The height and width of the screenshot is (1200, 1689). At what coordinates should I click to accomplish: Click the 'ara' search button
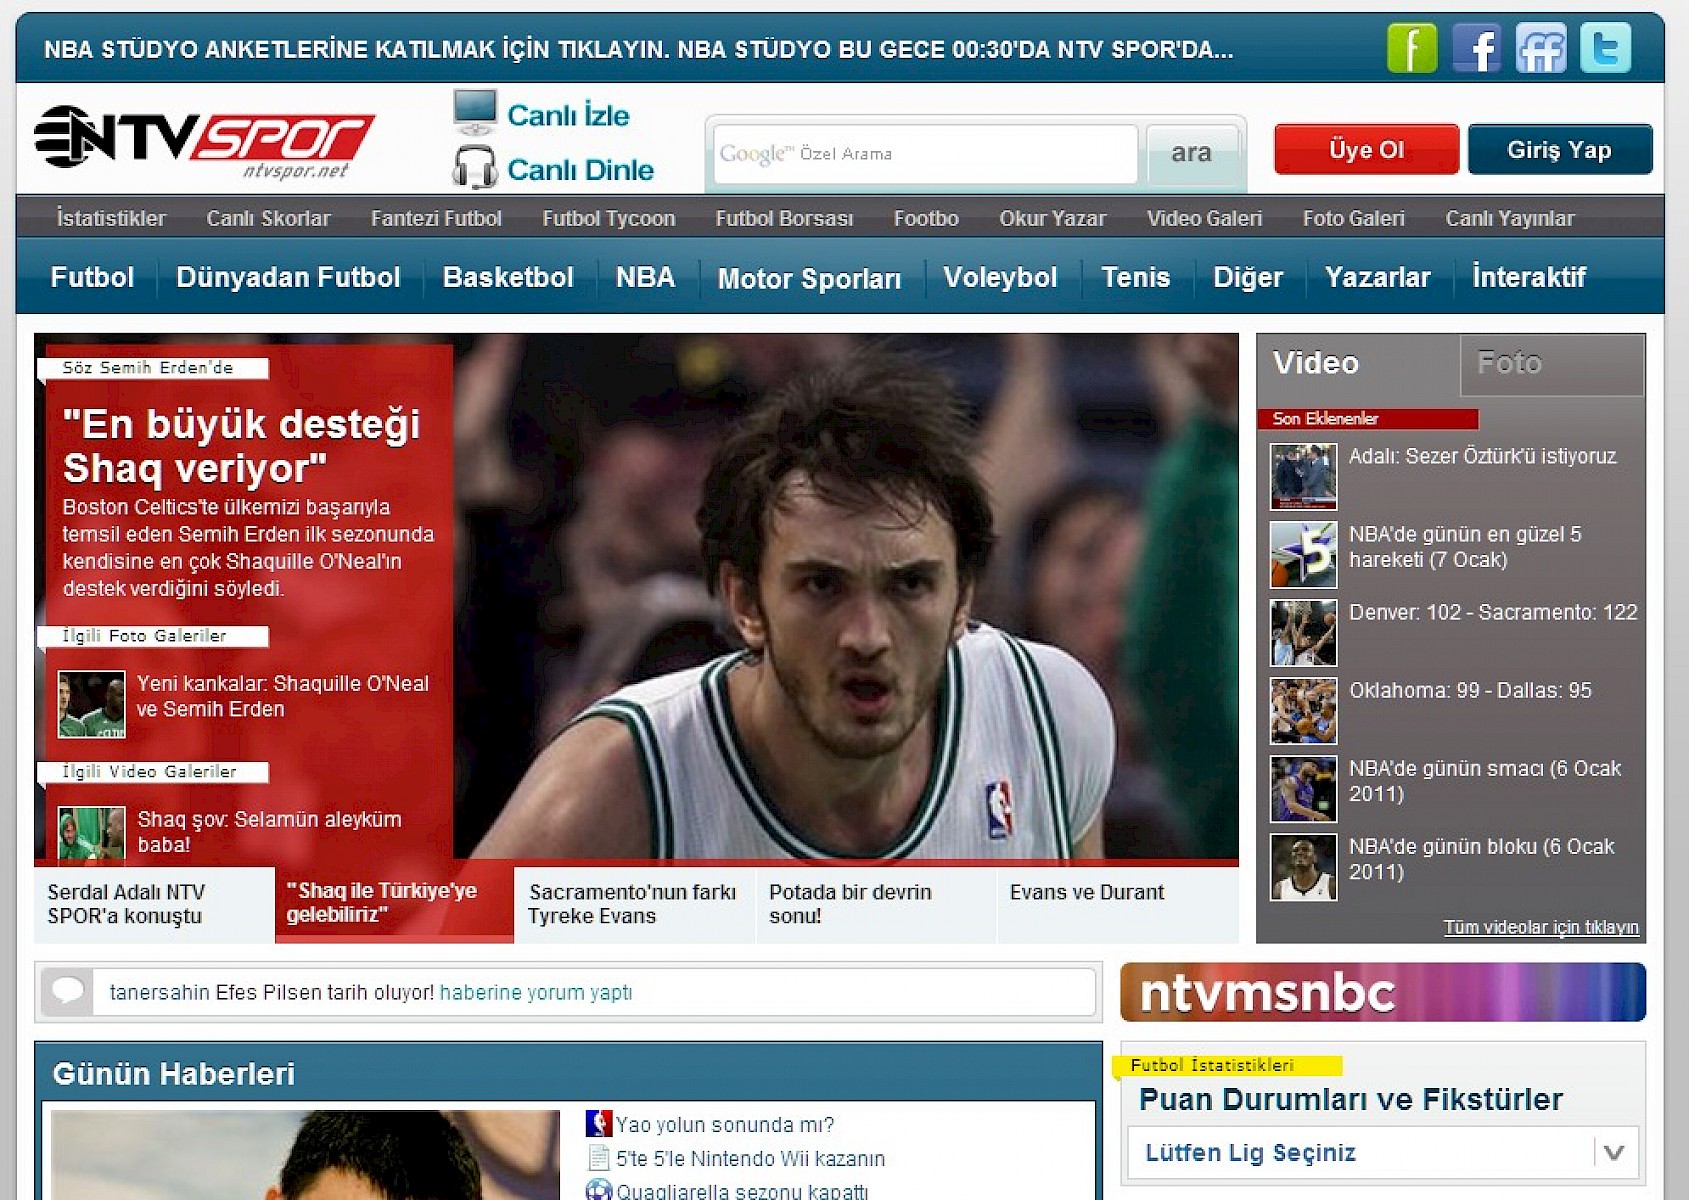1191,153
